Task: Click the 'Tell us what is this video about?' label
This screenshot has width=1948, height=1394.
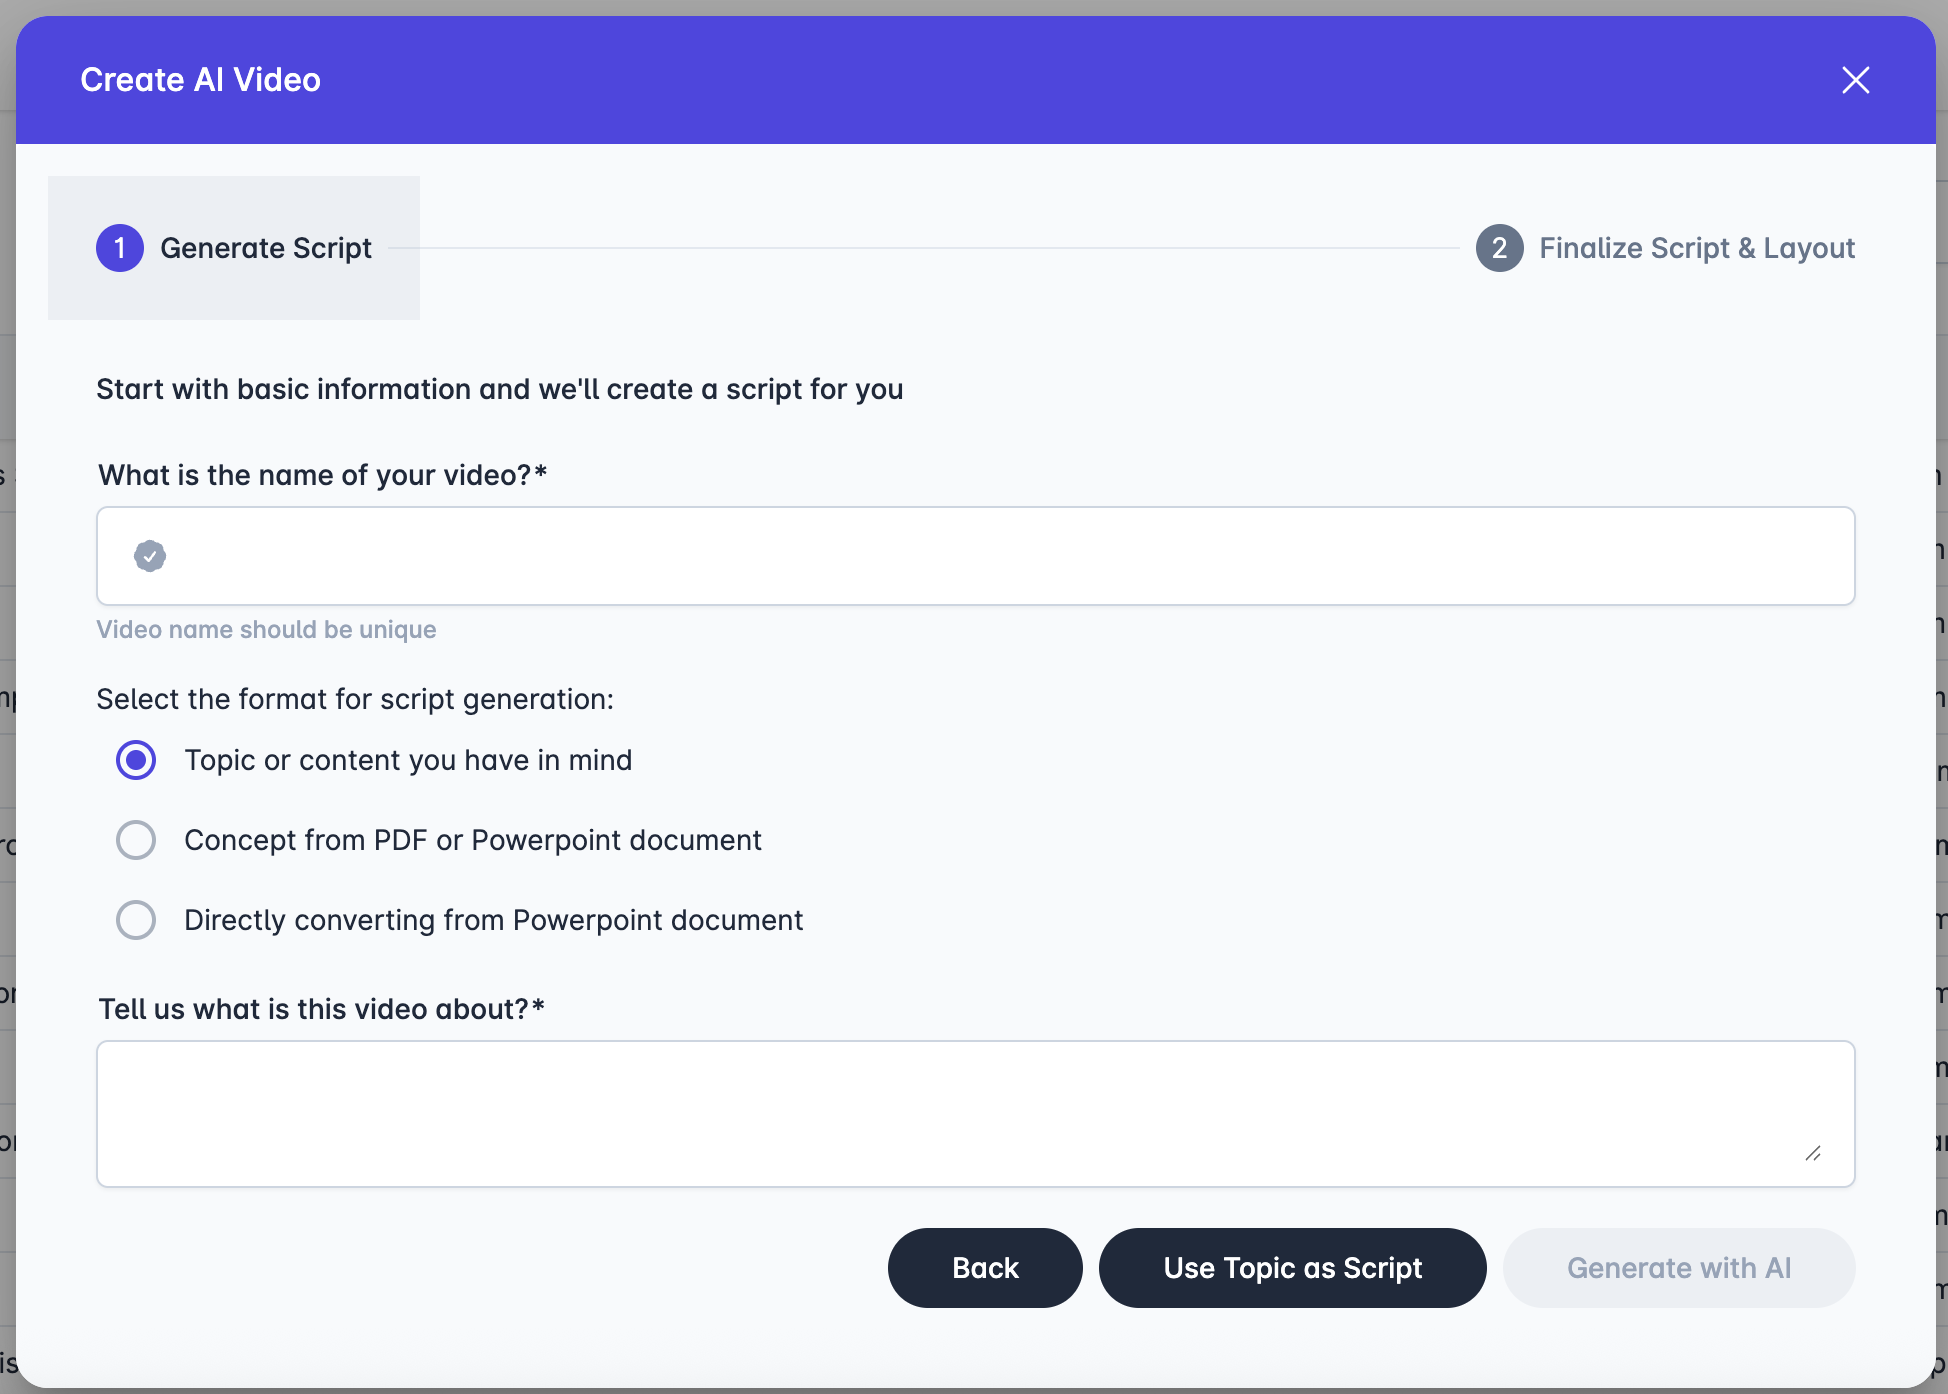Action: tap(321, 1009)
